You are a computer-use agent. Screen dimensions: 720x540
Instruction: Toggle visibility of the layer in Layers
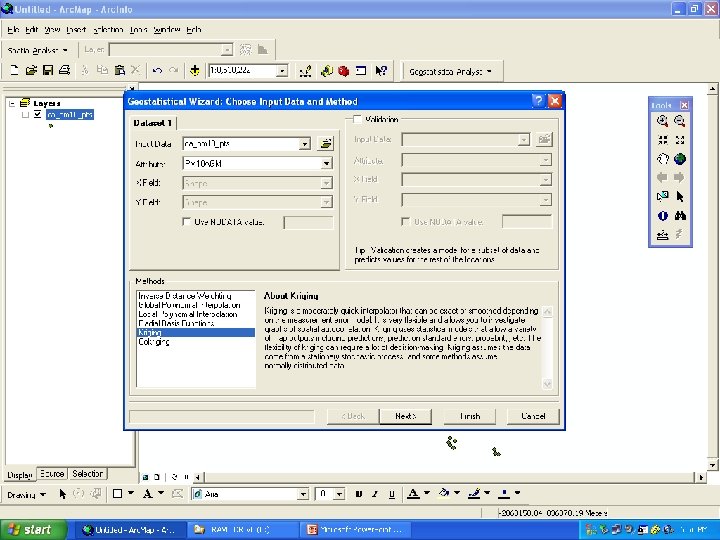pyautogui.click(x=38, y=114)
